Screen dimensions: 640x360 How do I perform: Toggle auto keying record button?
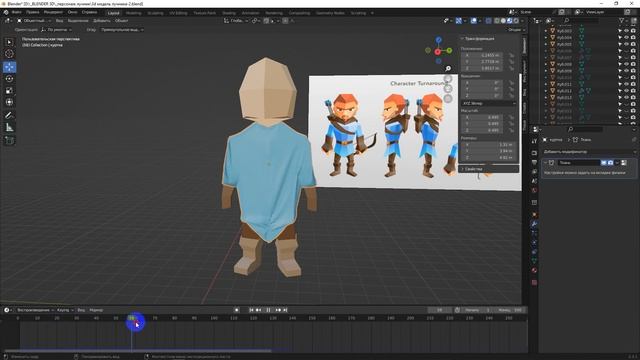pyautogui.click(x=236, y=310)
